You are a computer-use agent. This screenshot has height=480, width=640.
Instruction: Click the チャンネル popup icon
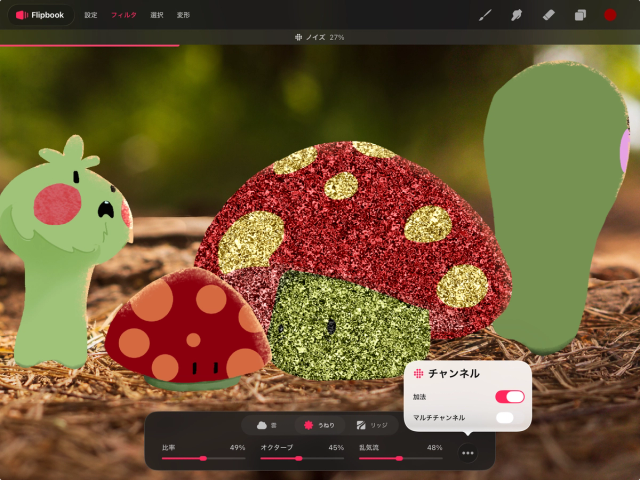pos(418,373)
